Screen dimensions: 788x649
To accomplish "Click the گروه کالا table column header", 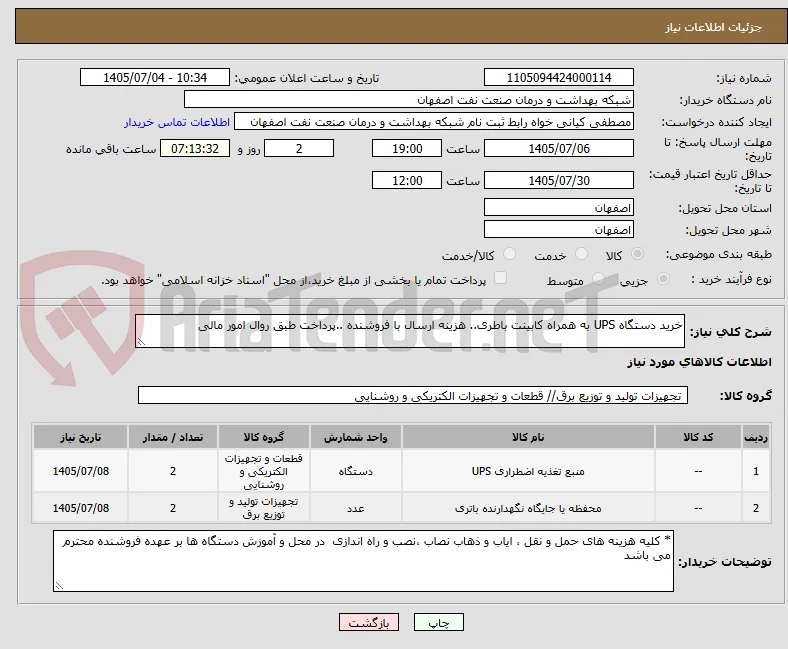I will 264,437.
